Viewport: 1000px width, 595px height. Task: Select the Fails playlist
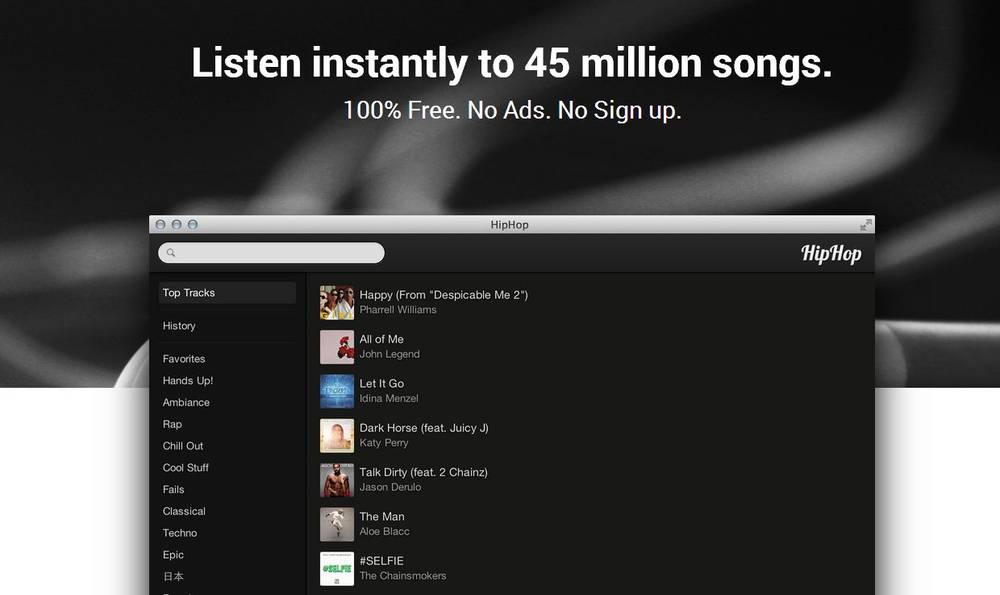(x=173, y=489)
